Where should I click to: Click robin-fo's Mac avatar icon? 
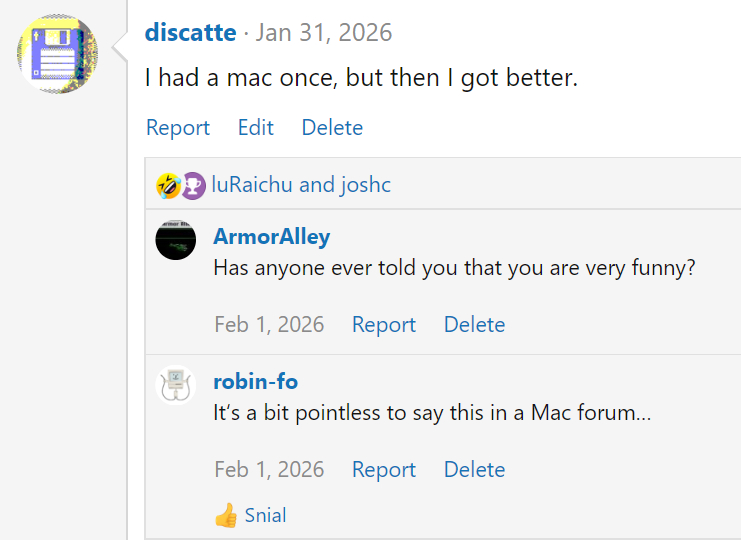176,385
